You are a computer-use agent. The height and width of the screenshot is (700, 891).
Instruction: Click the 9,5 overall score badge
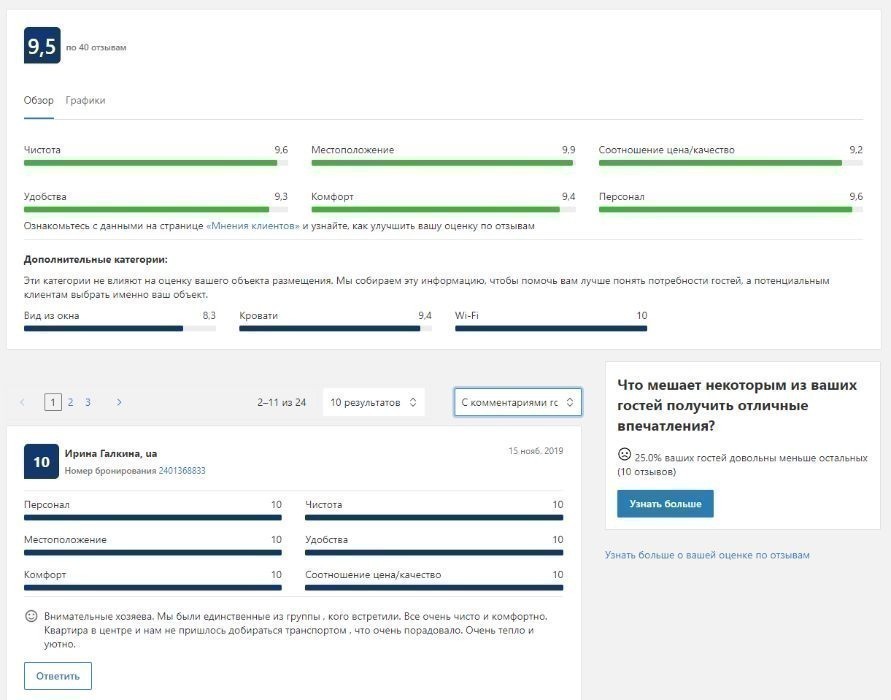(x=42, y=46)
